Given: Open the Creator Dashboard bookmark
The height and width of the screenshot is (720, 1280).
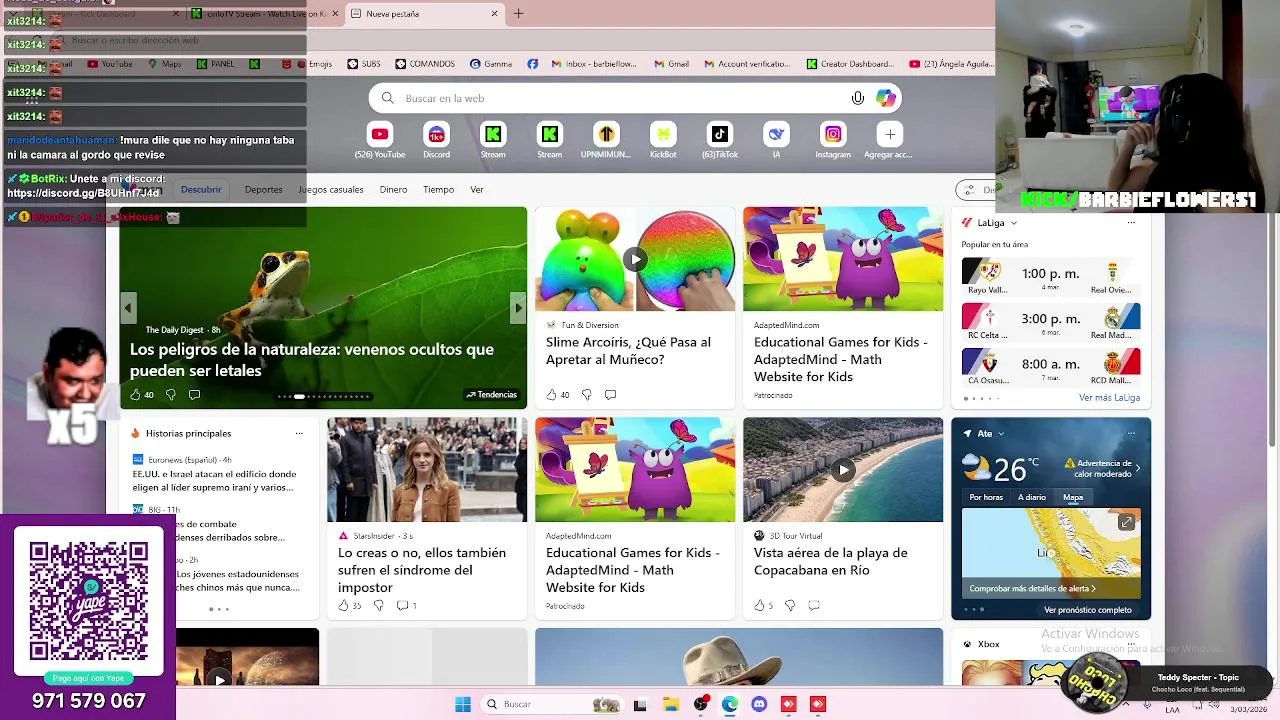Looking at the screenshot, I should pyautogui.click(x=849, y=64).
